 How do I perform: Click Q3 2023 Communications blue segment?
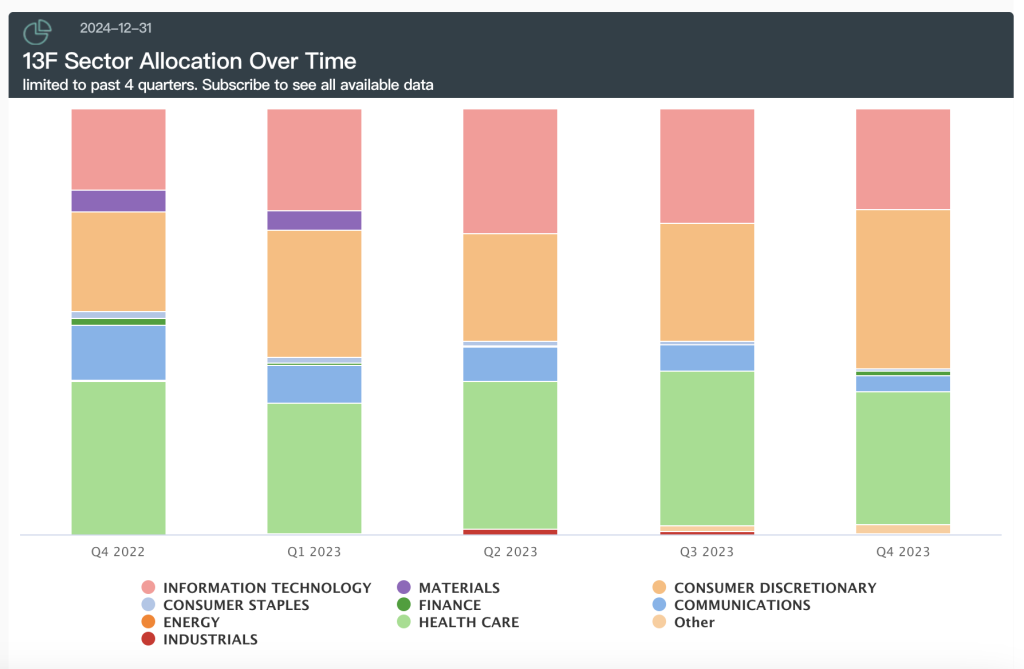[x=706, y=357]
